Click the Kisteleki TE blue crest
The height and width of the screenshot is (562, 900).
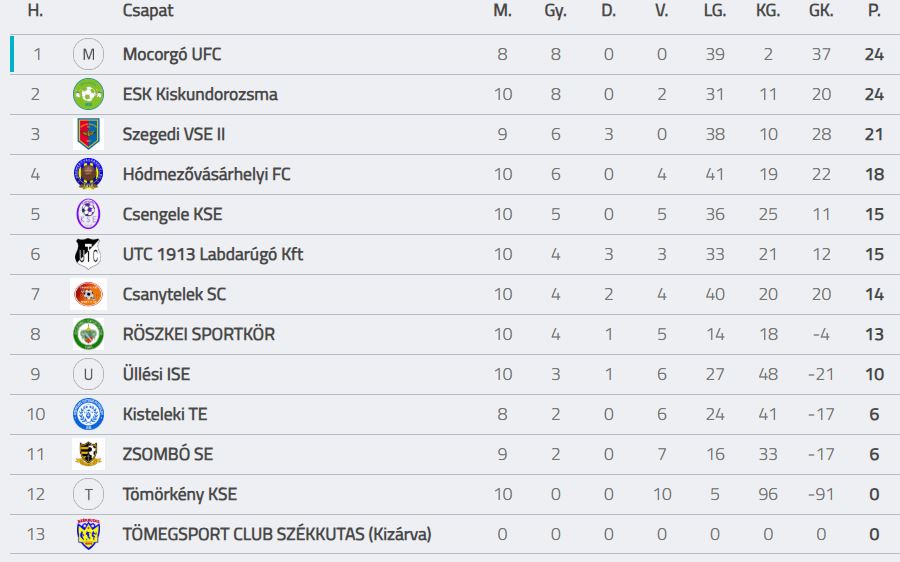coord(88,414)
